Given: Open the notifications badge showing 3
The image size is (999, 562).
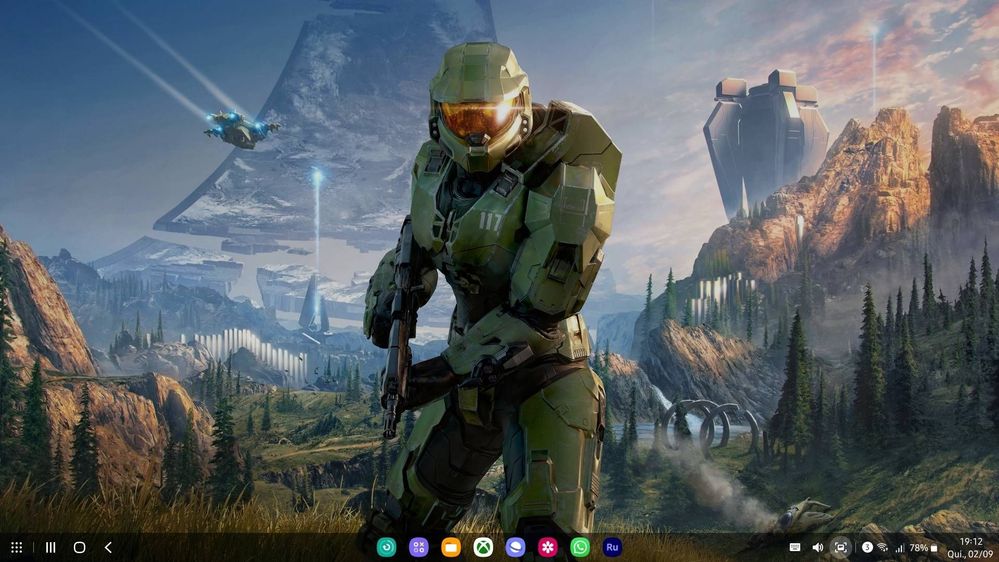Looking at the screenshot, I should click(x=867, y=547).
